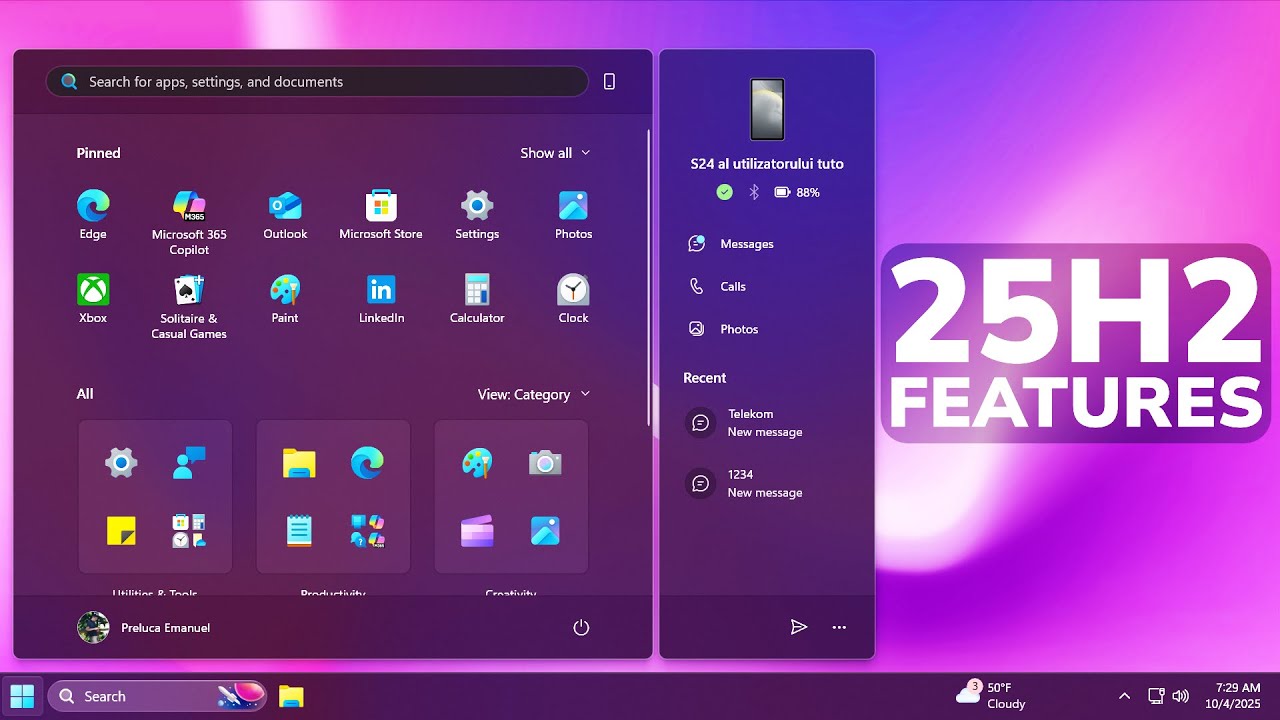1280x720 pixels.
Task: Open the weather widget showing 50°F Cloudy
Action: click(991, 696)
